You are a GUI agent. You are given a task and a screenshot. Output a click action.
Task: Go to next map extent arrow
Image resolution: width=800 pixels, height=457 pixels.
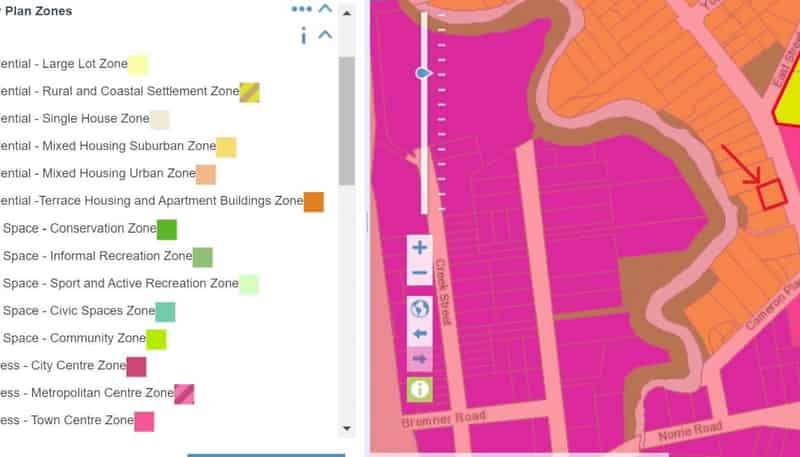pos(419,359)
